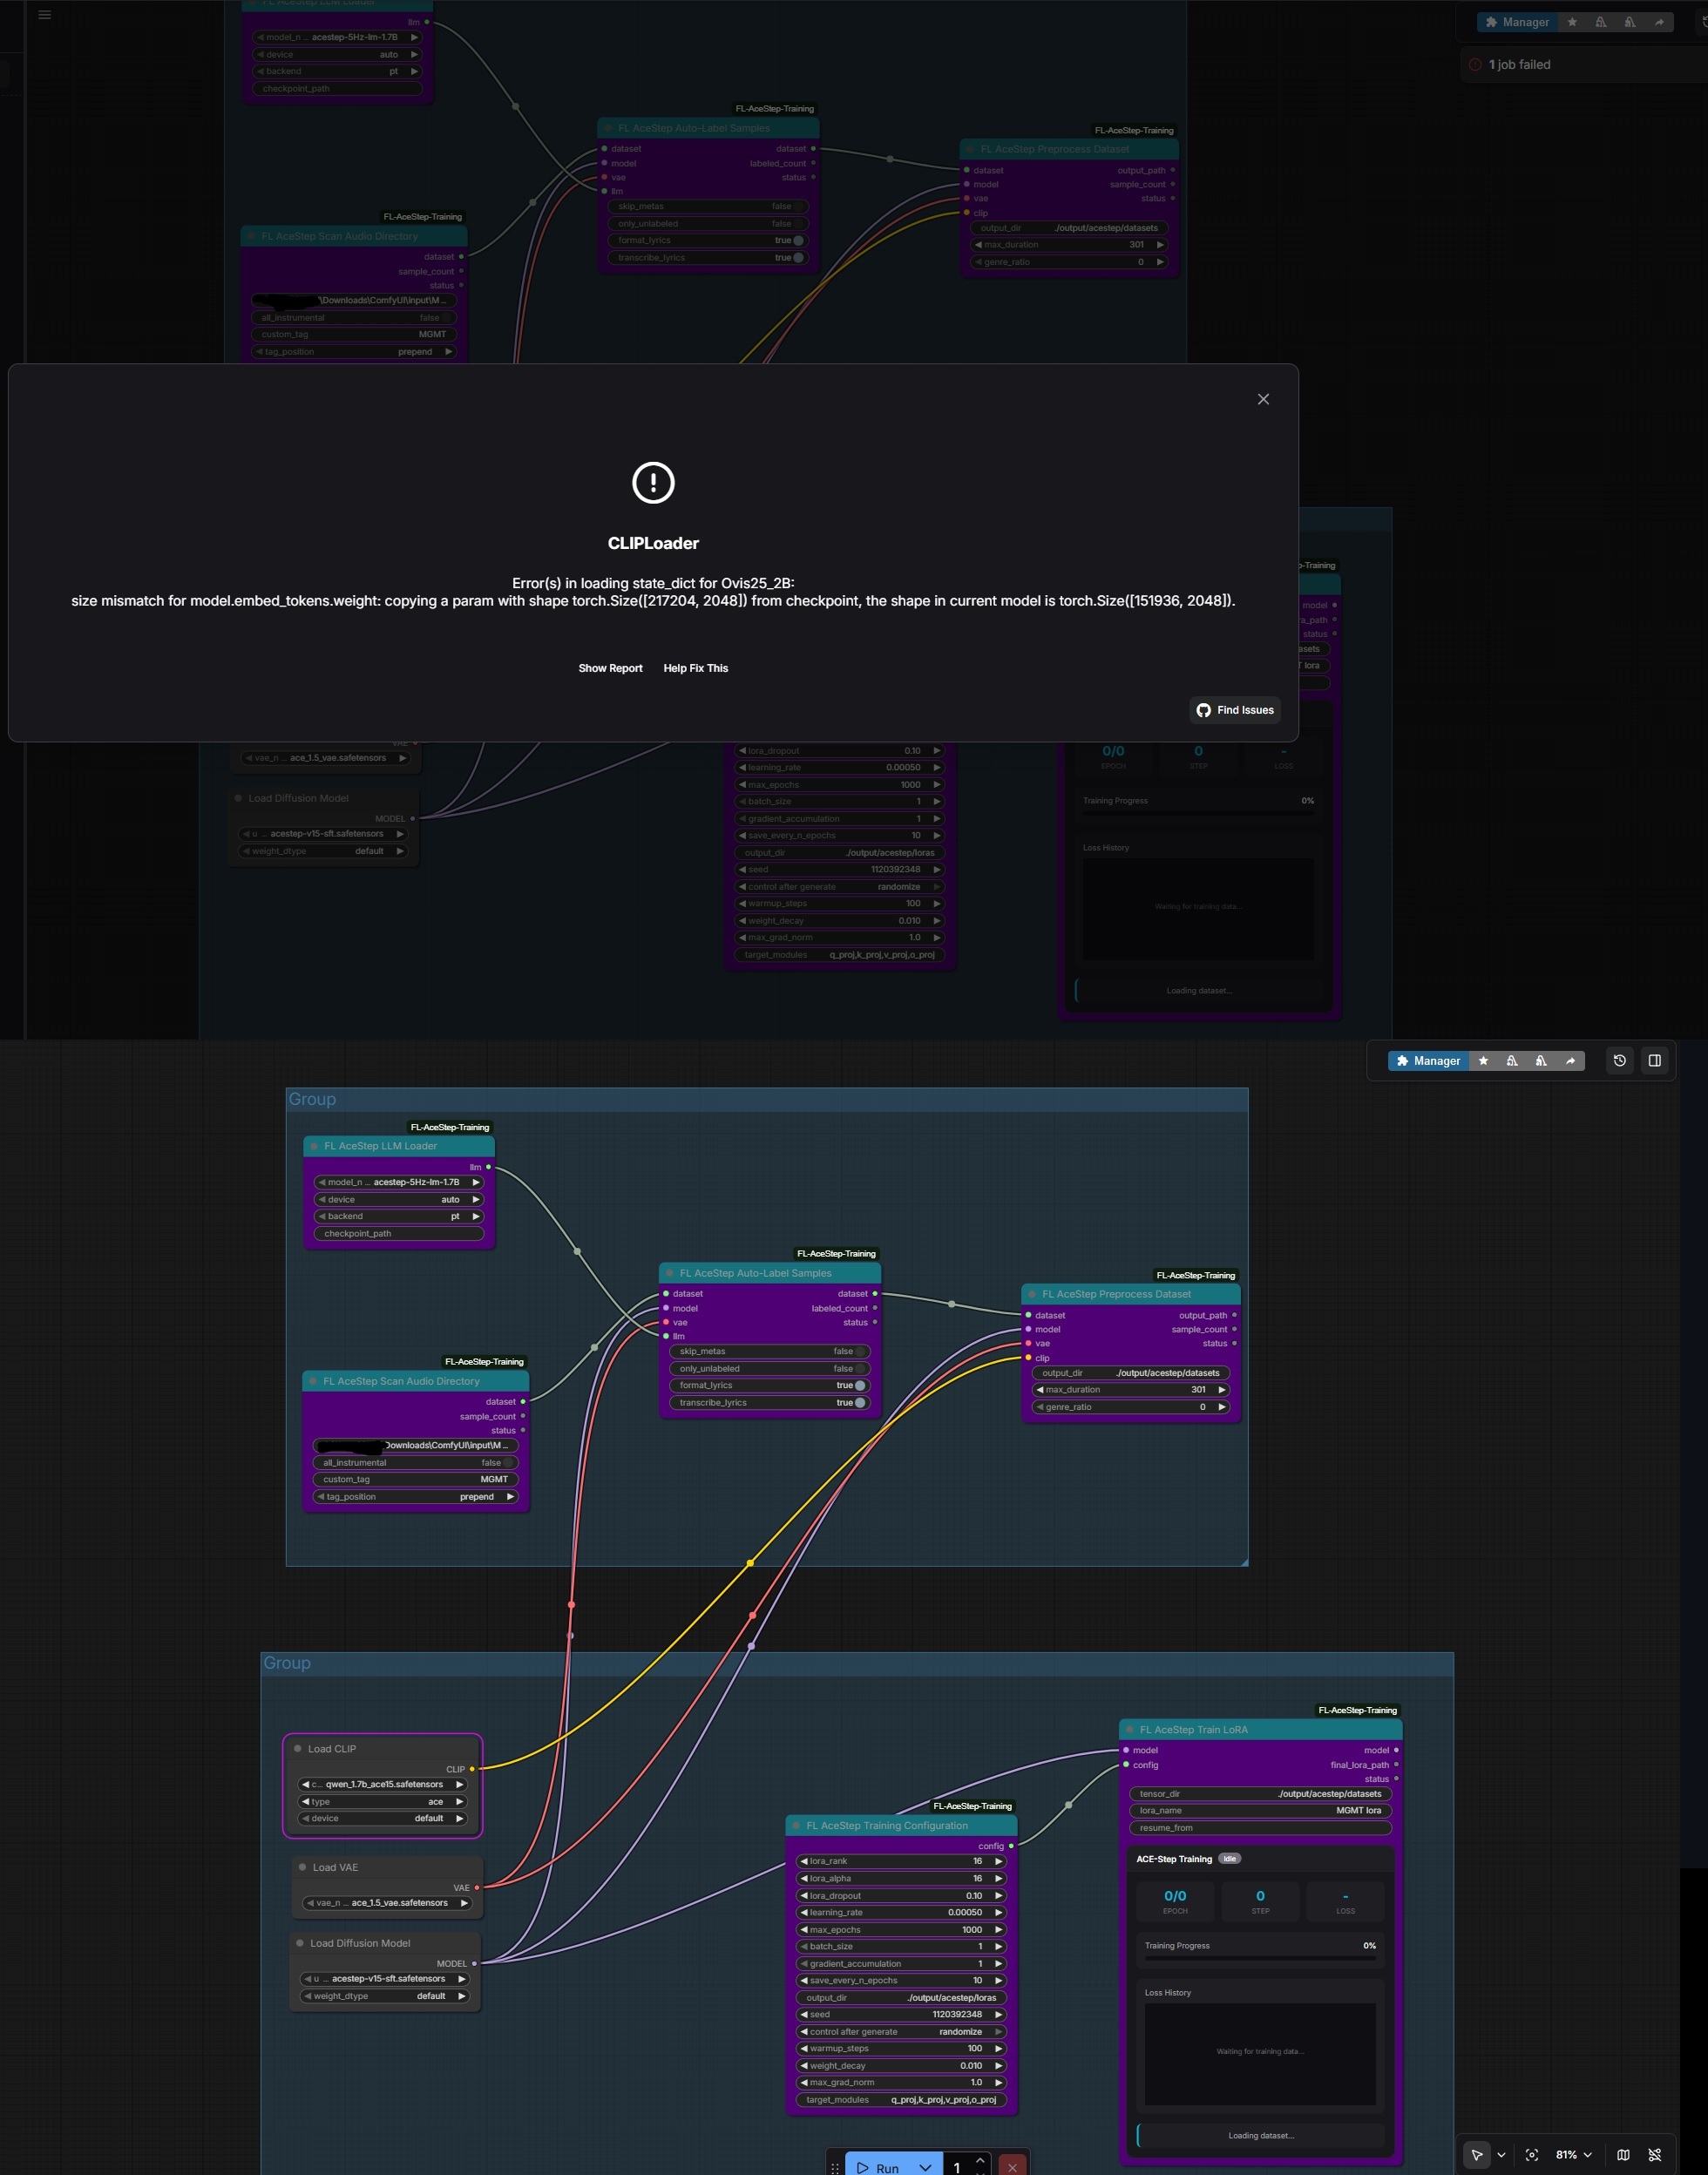Toggle link visibility icon in bottom toolbar
Viewport: 1708px width, 2175px height.
(1655, 2155)
